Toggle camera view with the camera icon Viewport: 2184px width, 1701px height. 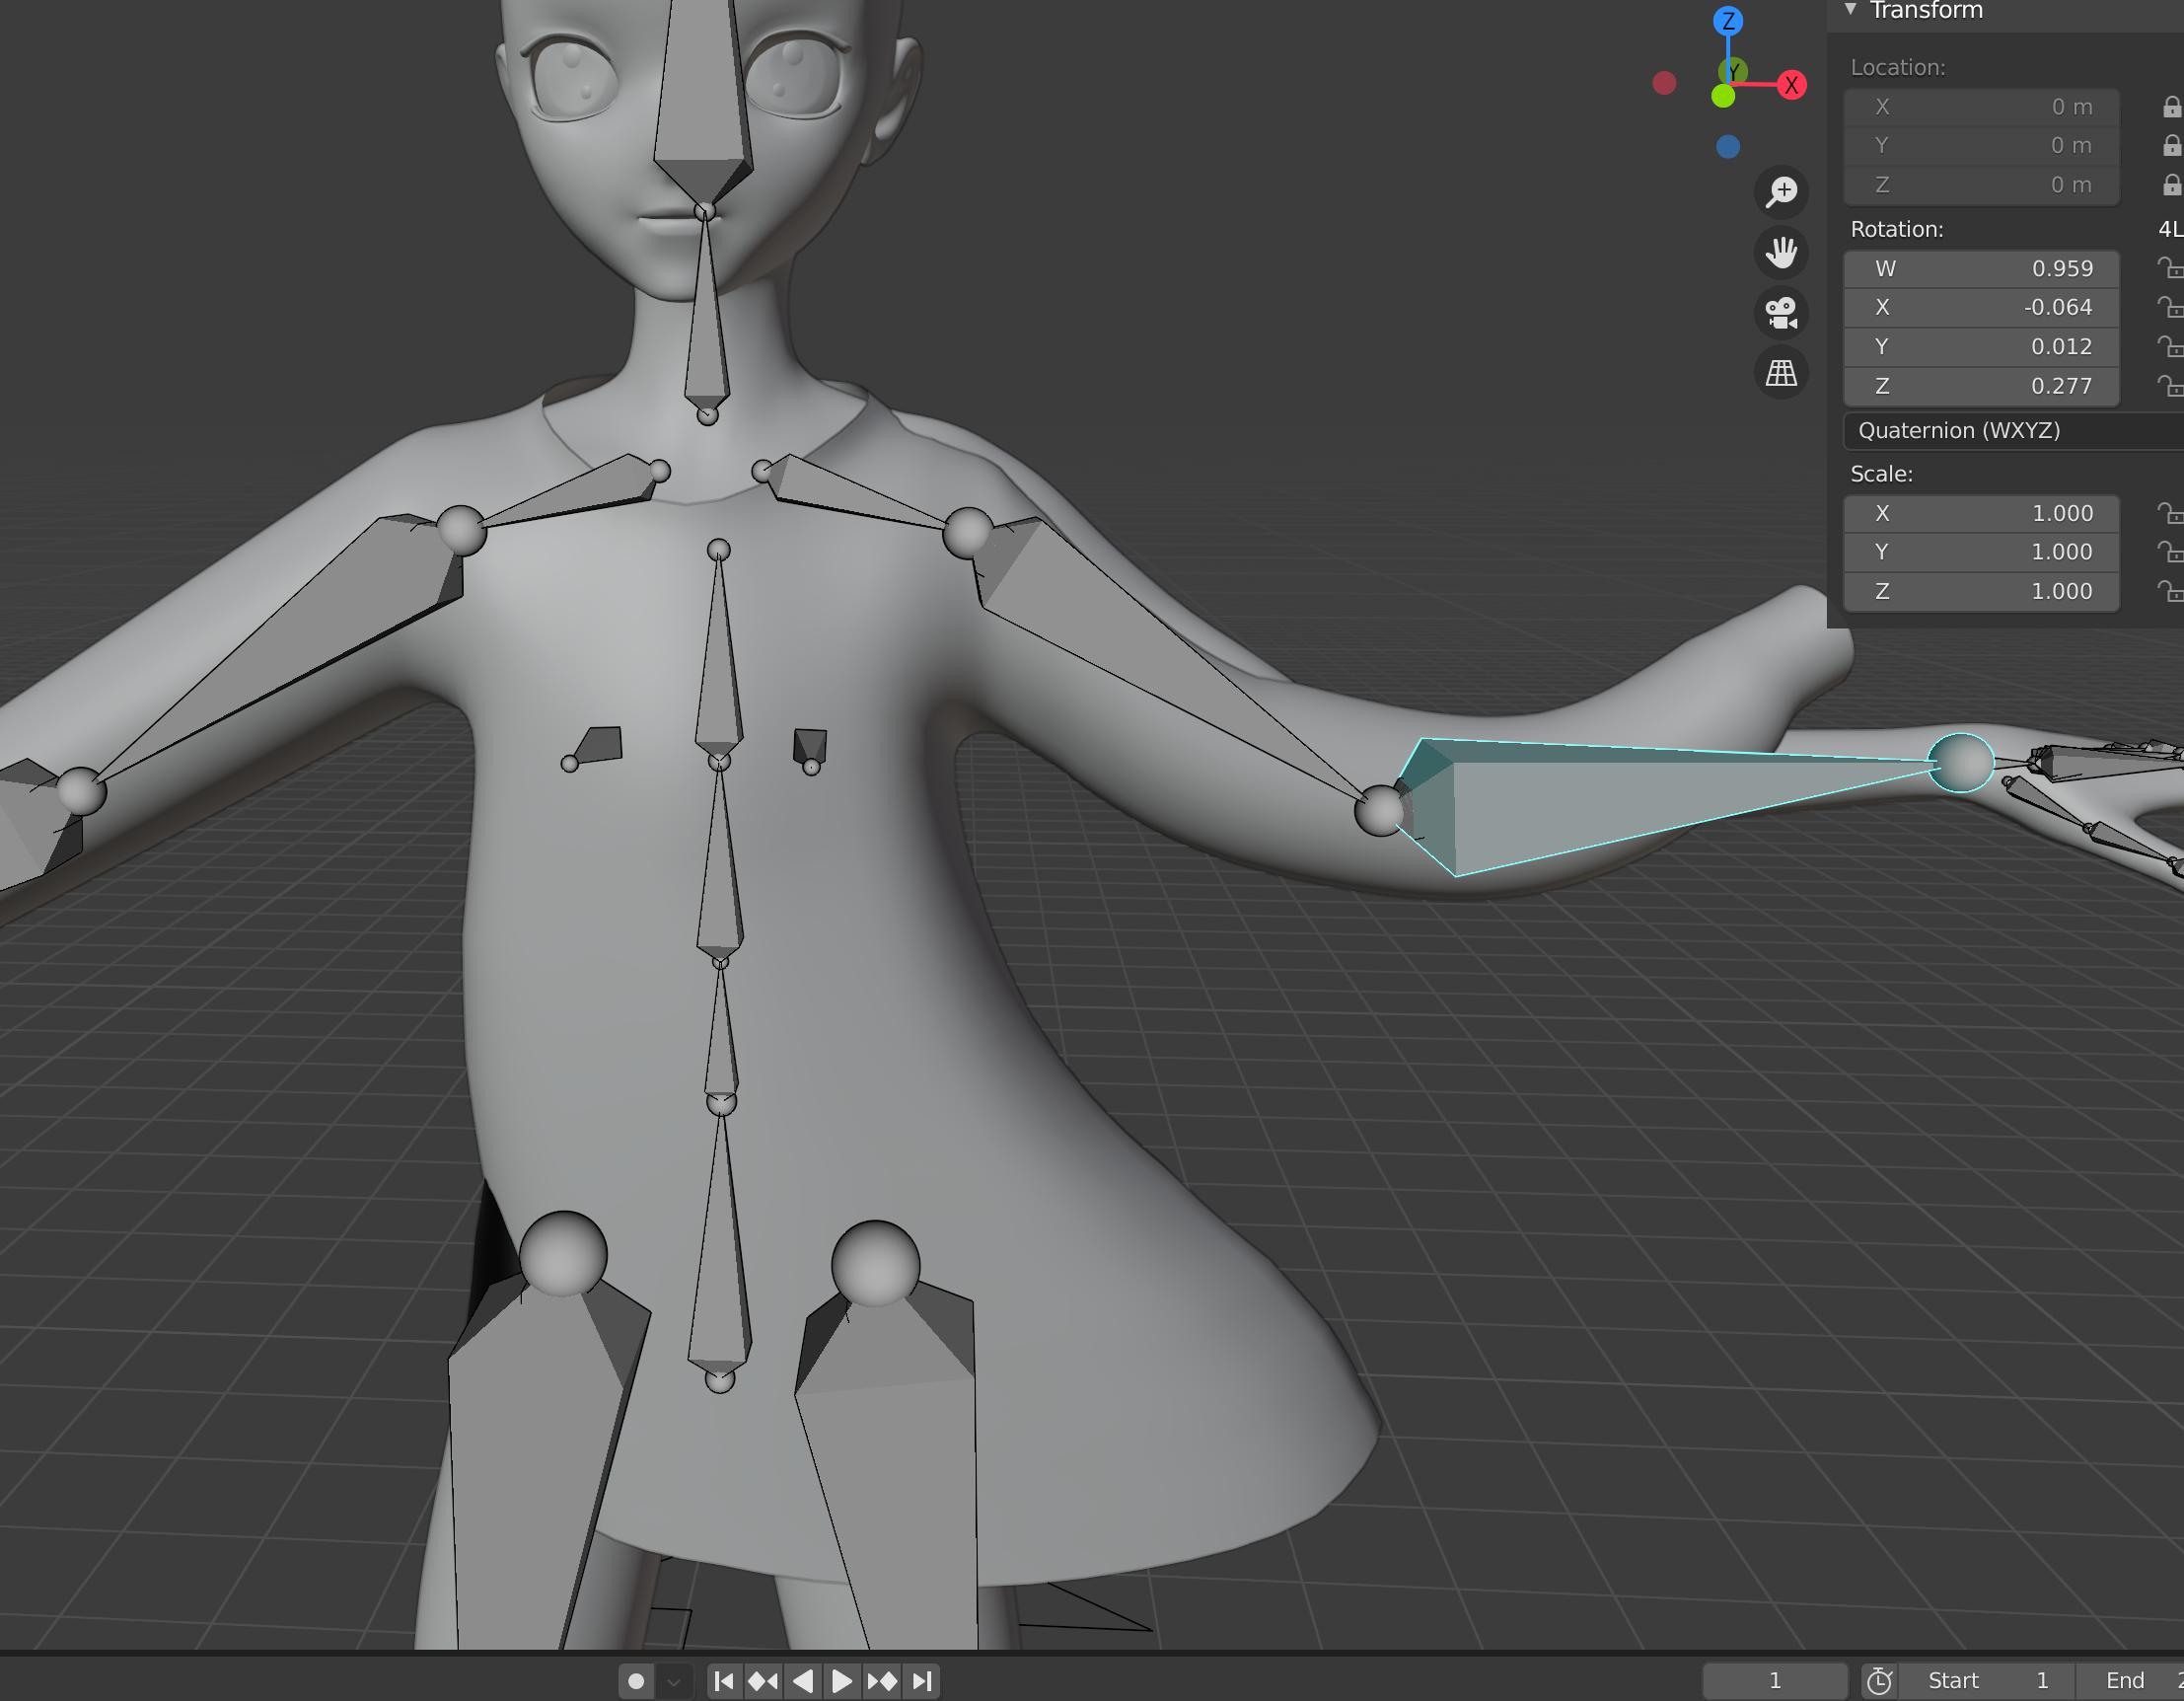pos(1781,313)
